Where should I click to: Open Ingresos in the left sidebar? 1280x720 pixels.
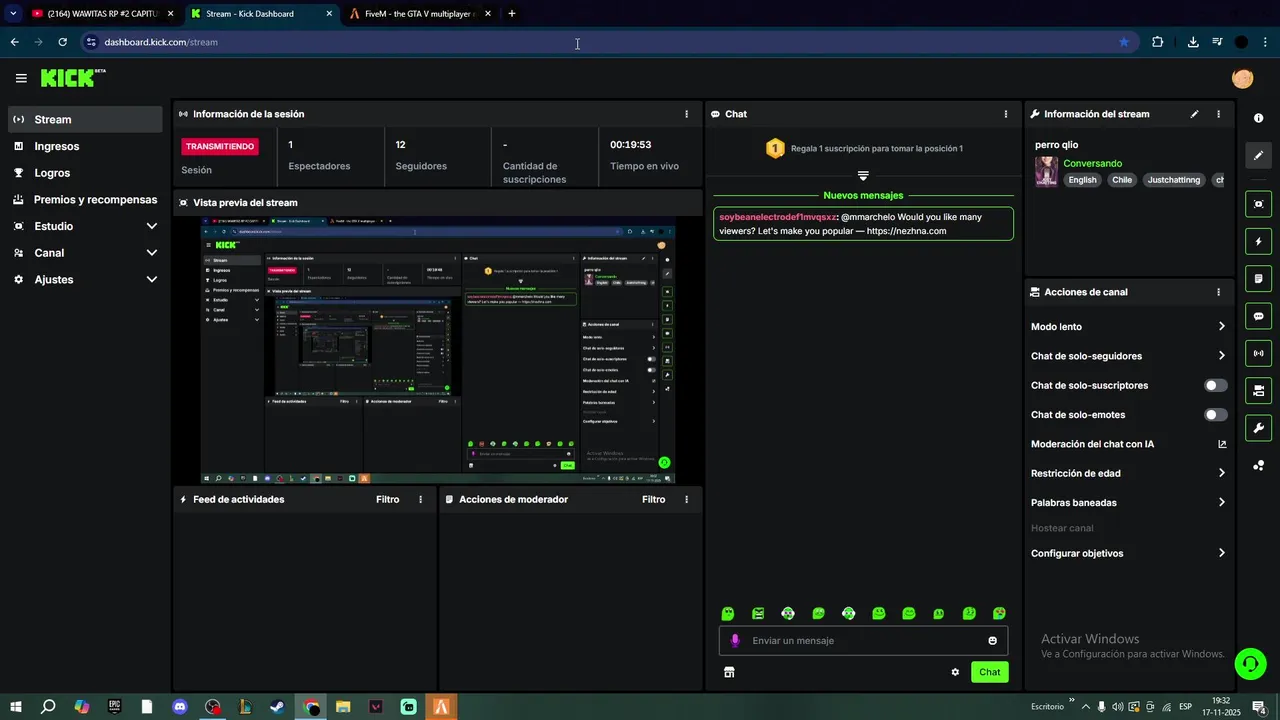click(85, 146)
